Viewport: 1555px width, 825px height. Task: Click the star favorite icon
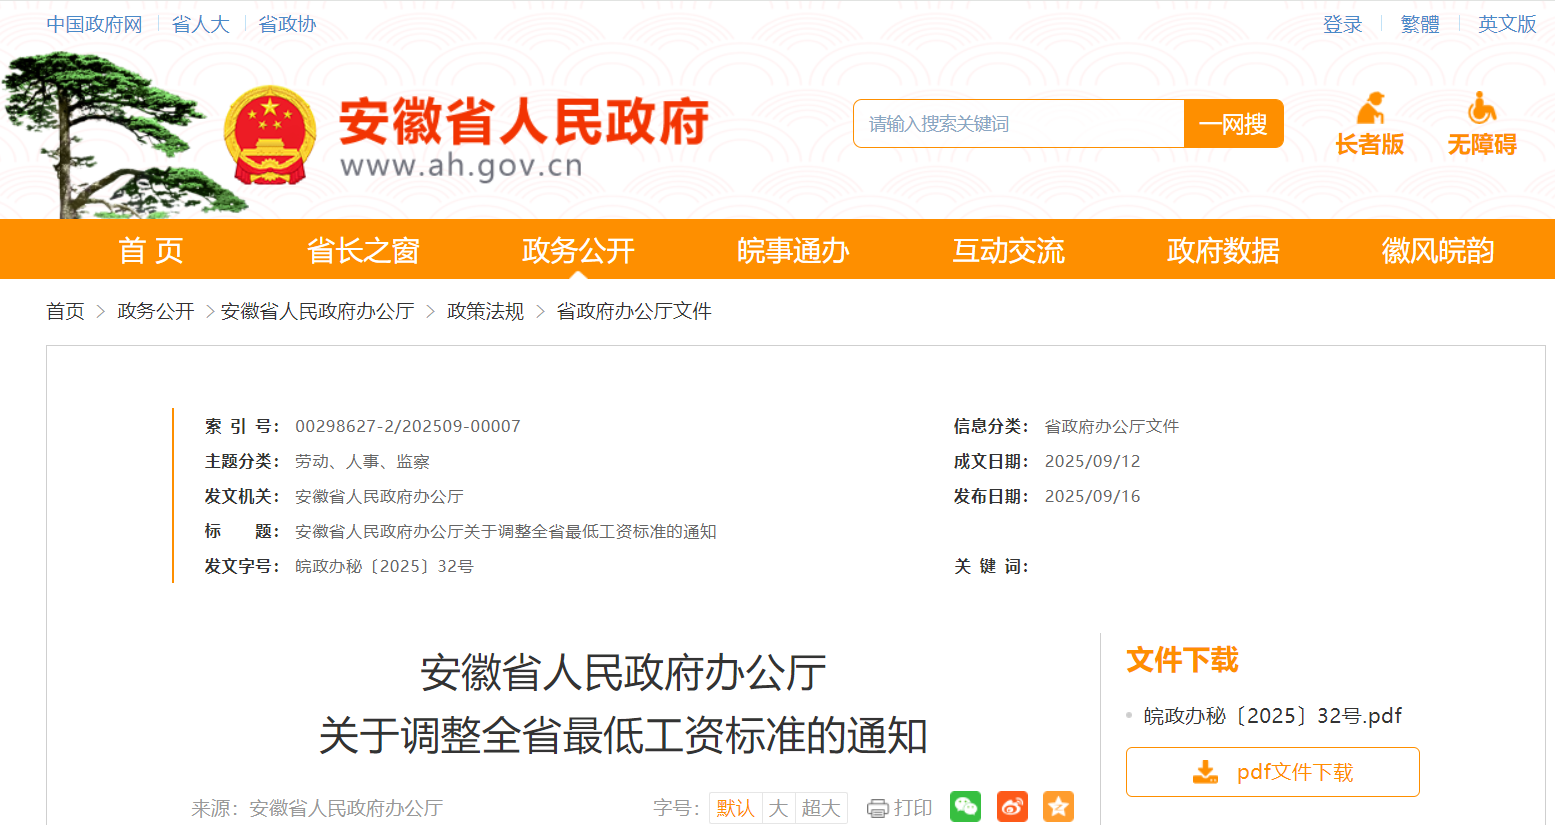[1057, 806]
